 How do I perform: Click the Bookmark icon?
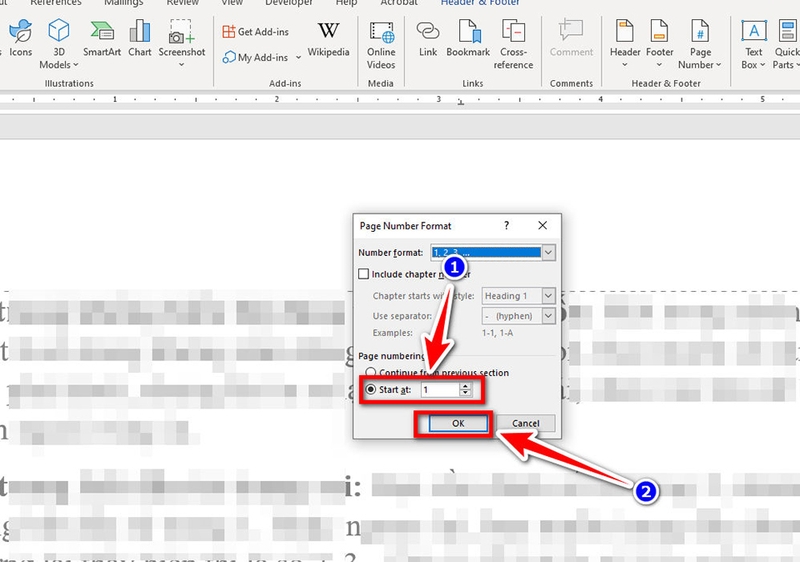(x=468, y=40)
